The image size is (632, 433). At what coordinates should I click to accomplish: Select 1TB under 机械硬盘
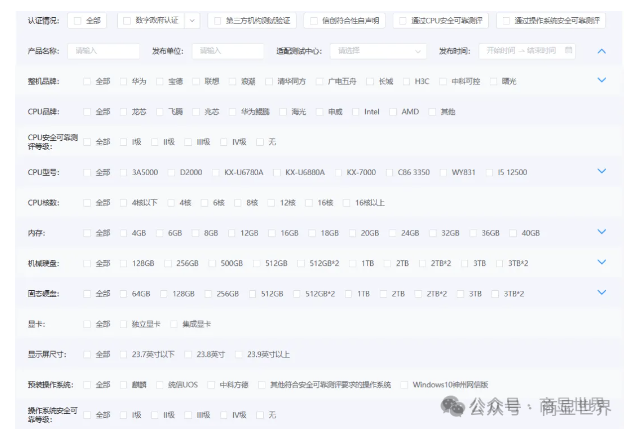click(x=353, y=263)
